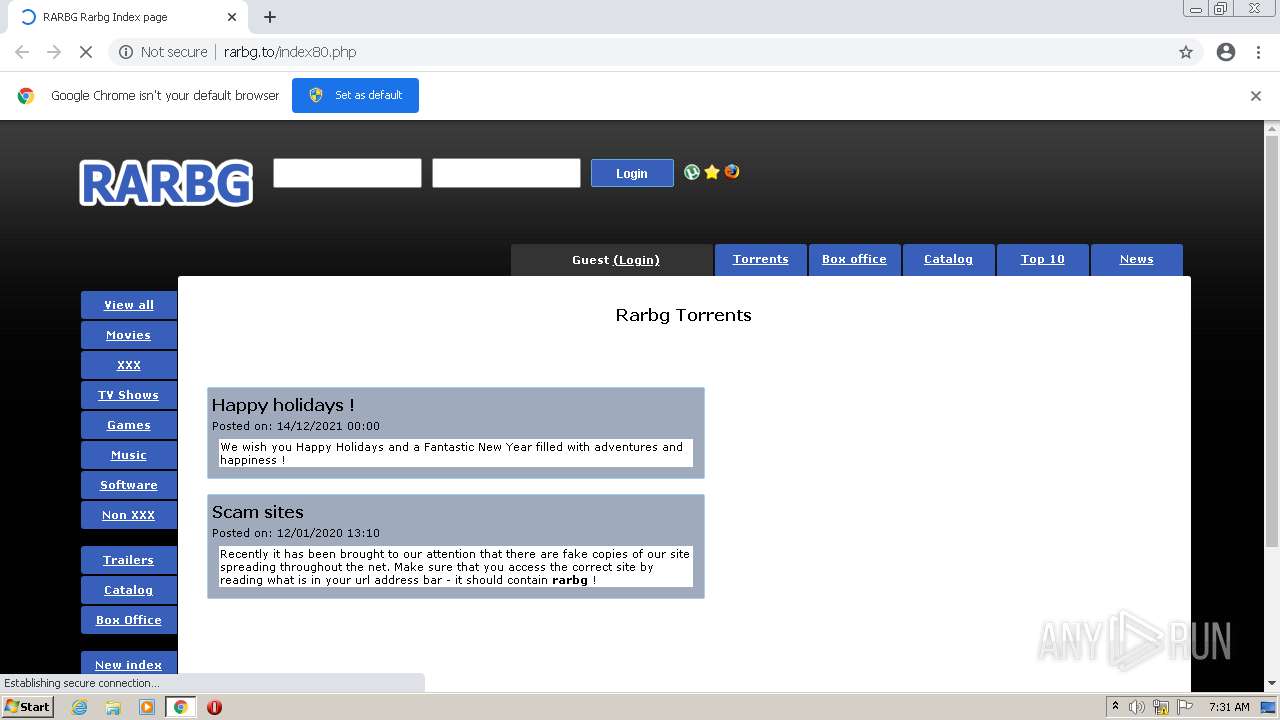Select XXX category in sidebar
The height and width of the screenshot is (720, 1280).
coord(129,365)
